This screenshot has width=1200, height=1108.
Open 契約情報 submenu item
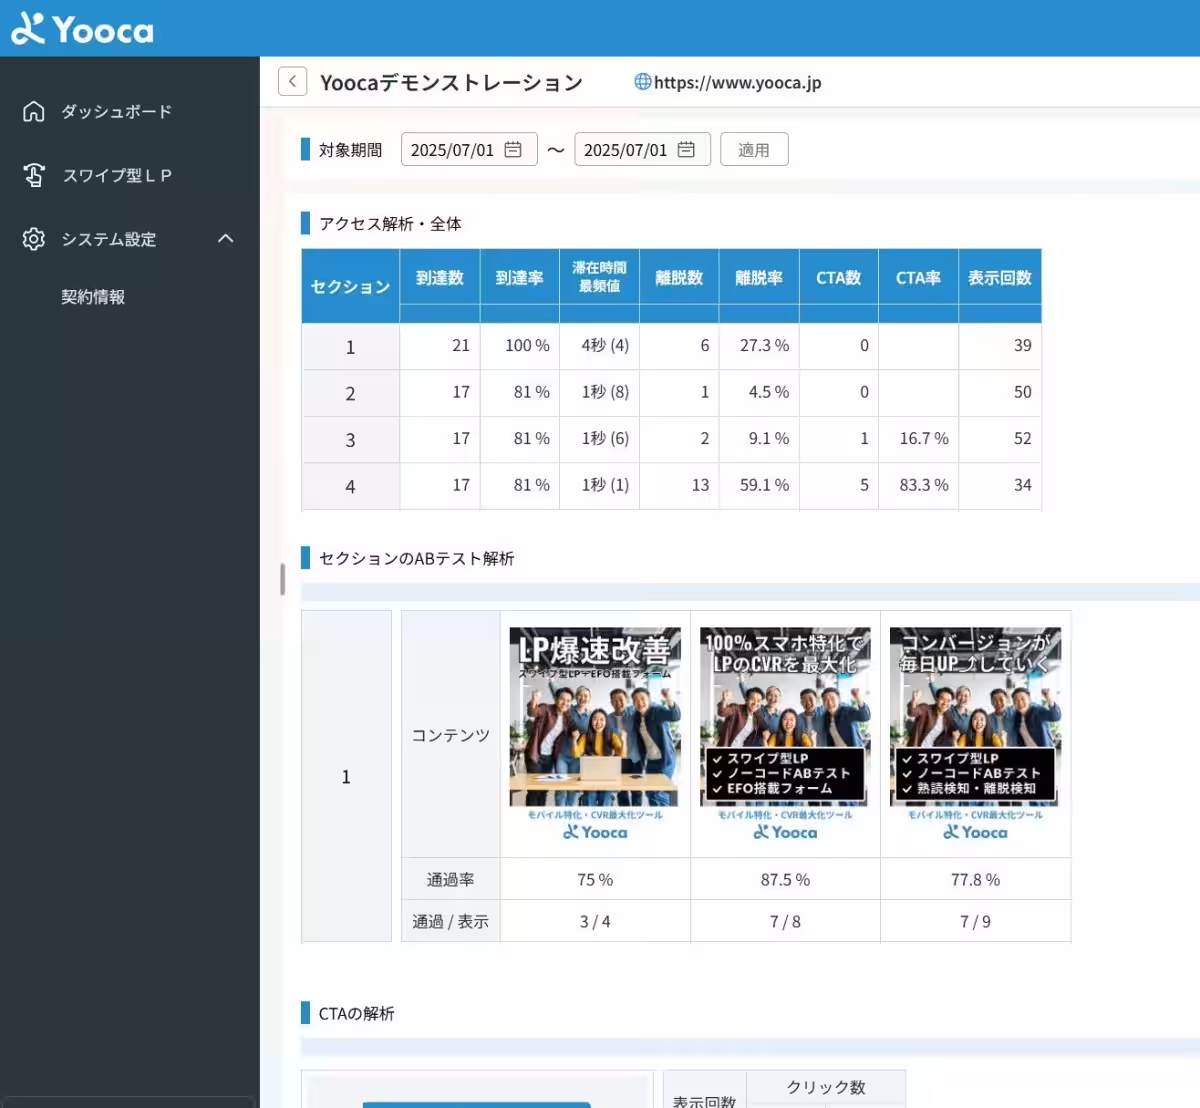[93, 297]
